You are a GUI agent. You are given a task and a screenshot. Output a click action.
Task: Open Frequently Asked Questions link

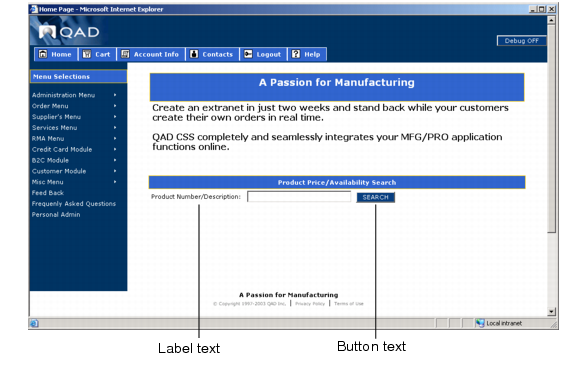(x=73, y=203)
